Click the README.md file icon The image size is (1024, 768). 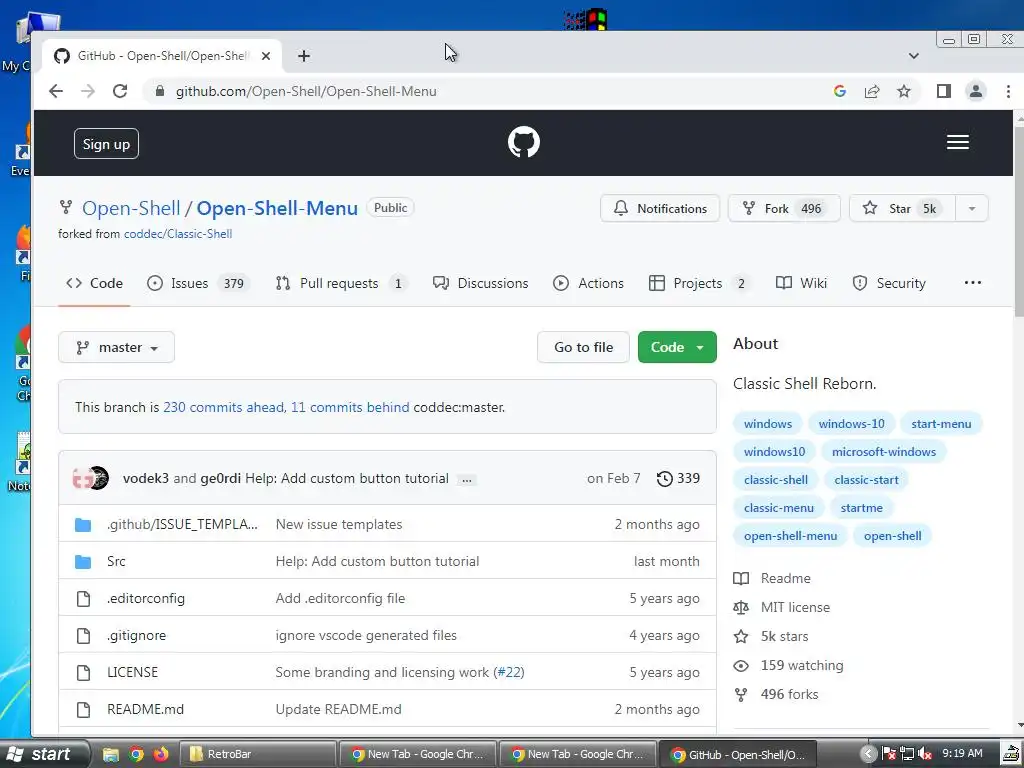click(83, 710)
